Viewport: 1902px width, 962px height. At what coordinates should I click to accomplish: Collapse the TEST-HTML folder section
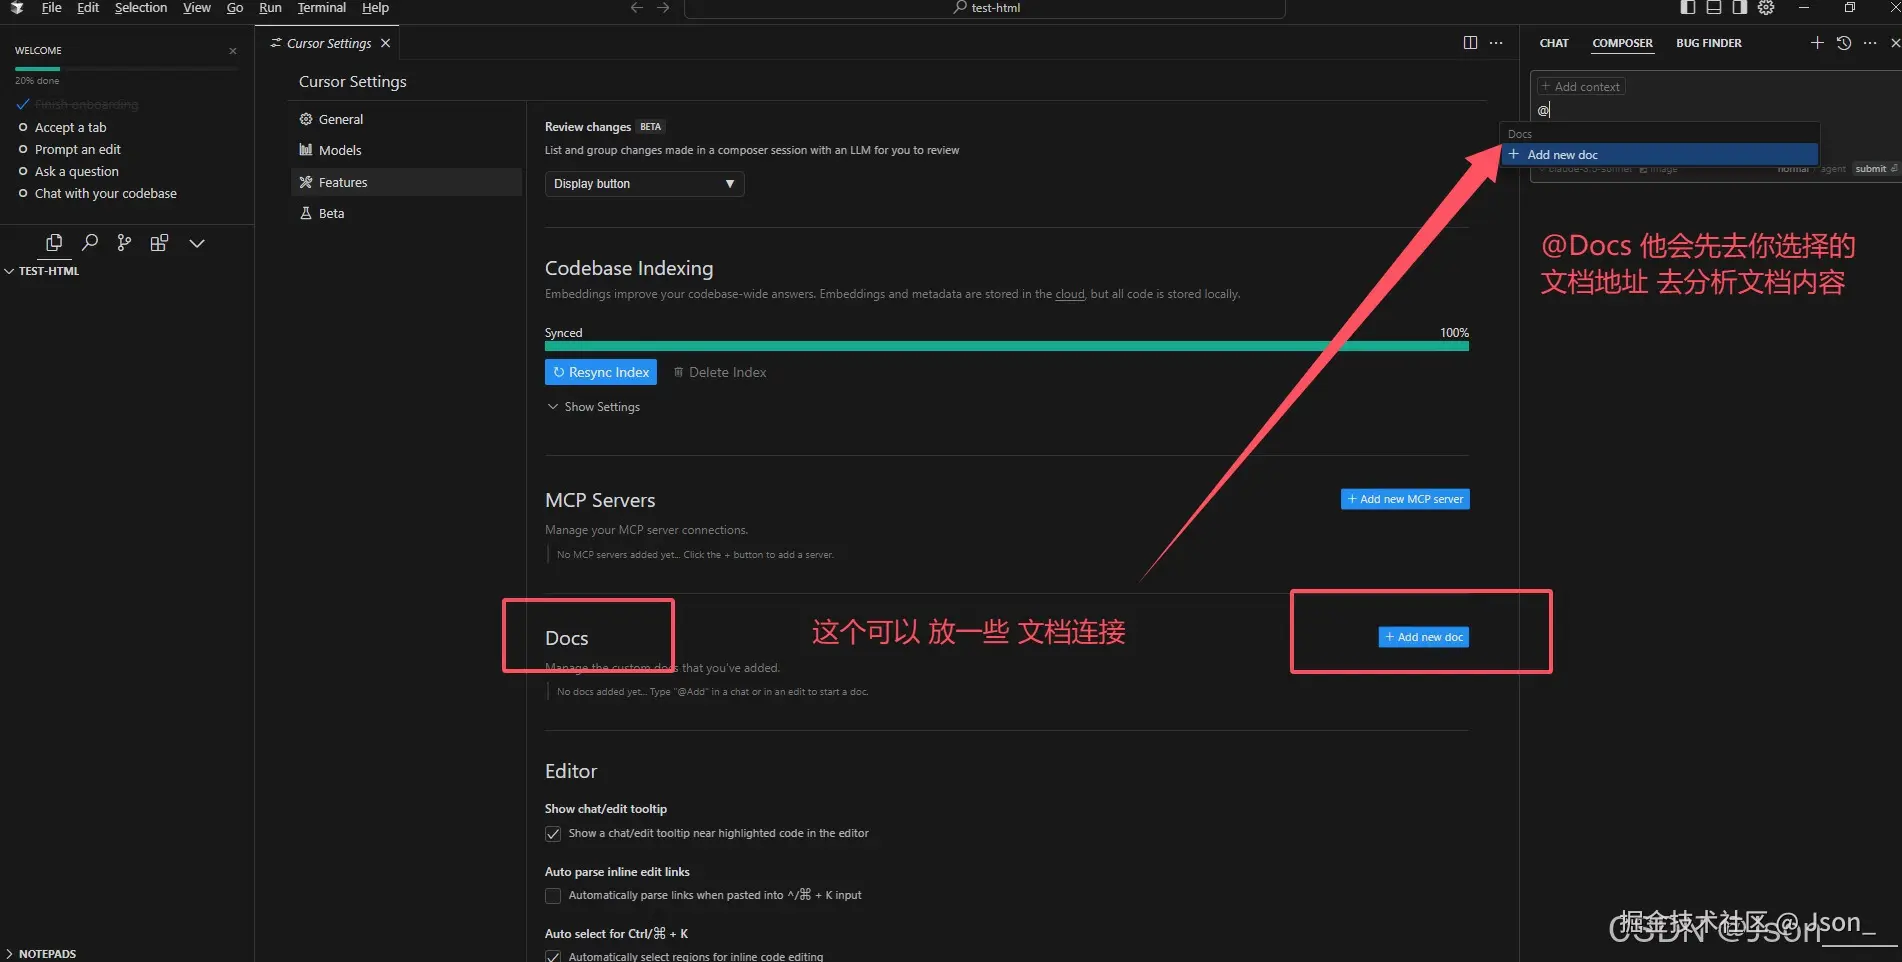[x=43, y=271]
